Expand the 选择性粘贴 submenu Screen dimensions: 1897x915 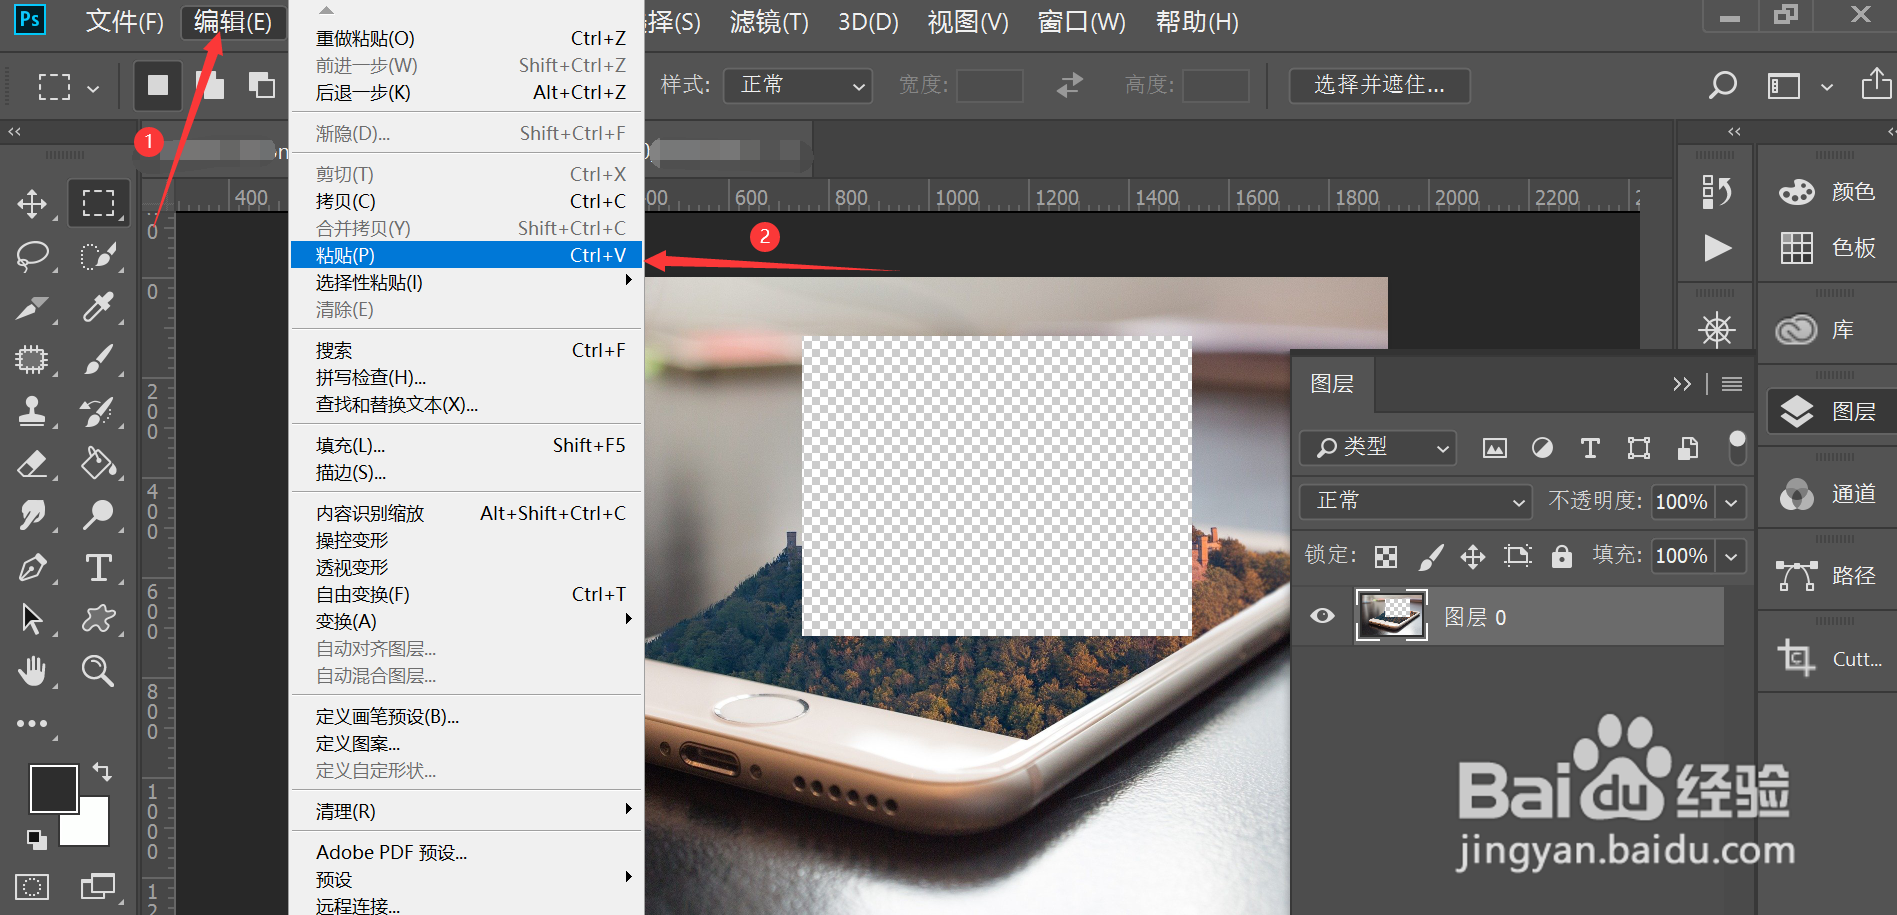tap(467, 283)
